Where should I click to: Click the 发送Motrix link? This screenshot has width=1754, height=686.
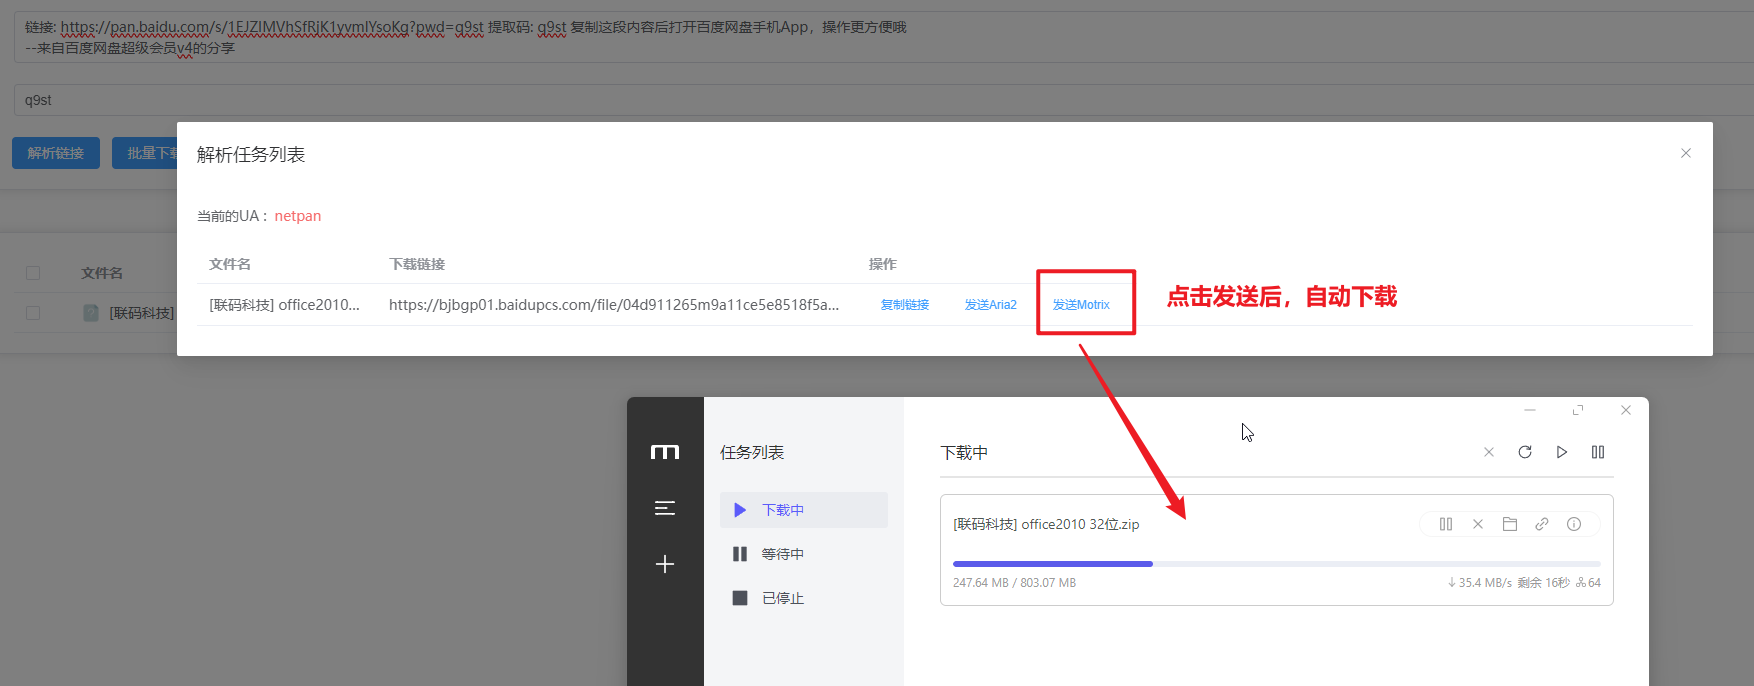coord(1081,305)
